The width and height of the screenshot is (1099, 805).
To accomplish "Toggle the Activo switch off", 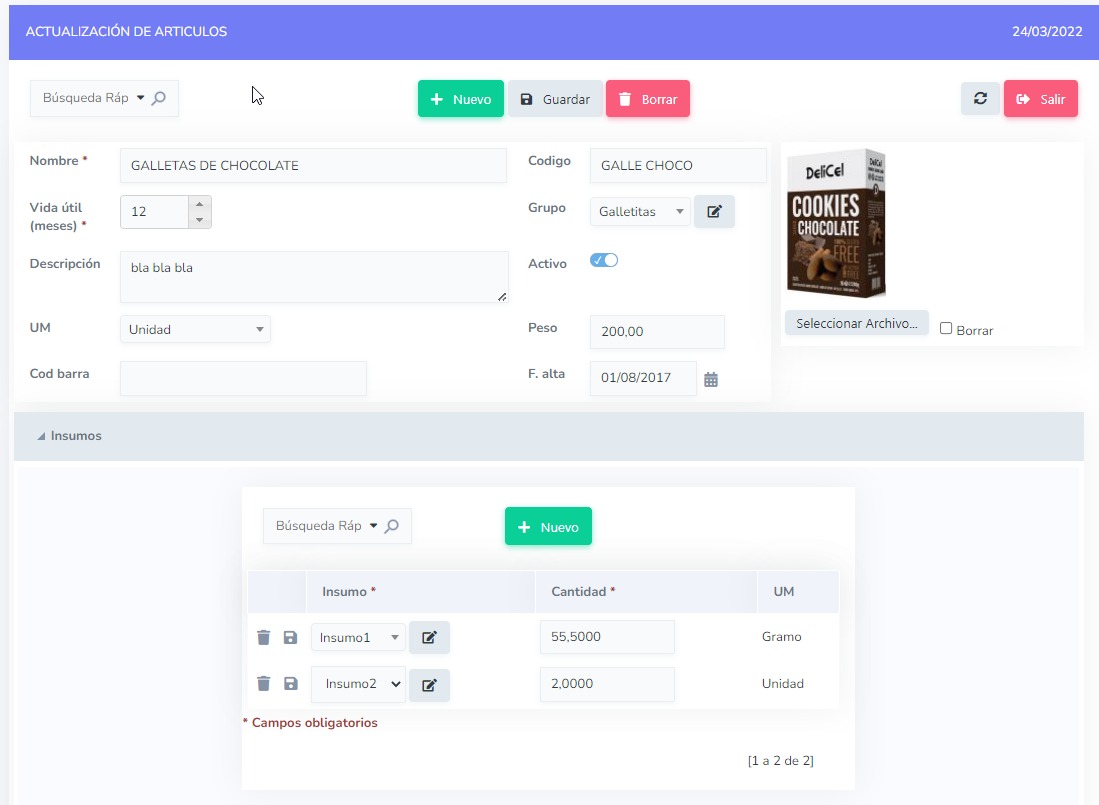I will click(x=604, y=260).
